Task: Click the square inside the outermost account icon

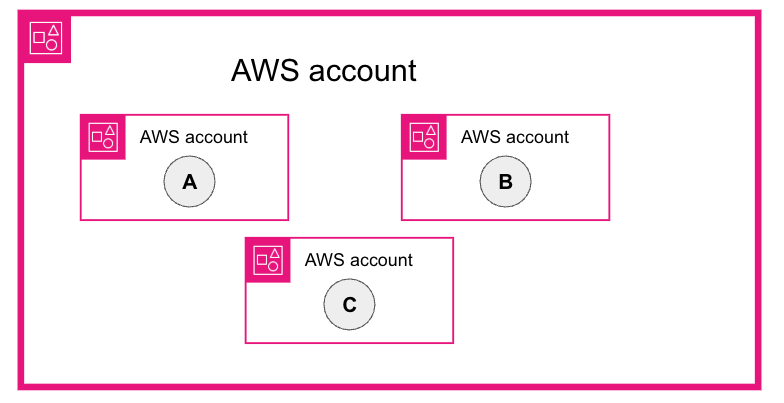Action: (x=39, y=38)
